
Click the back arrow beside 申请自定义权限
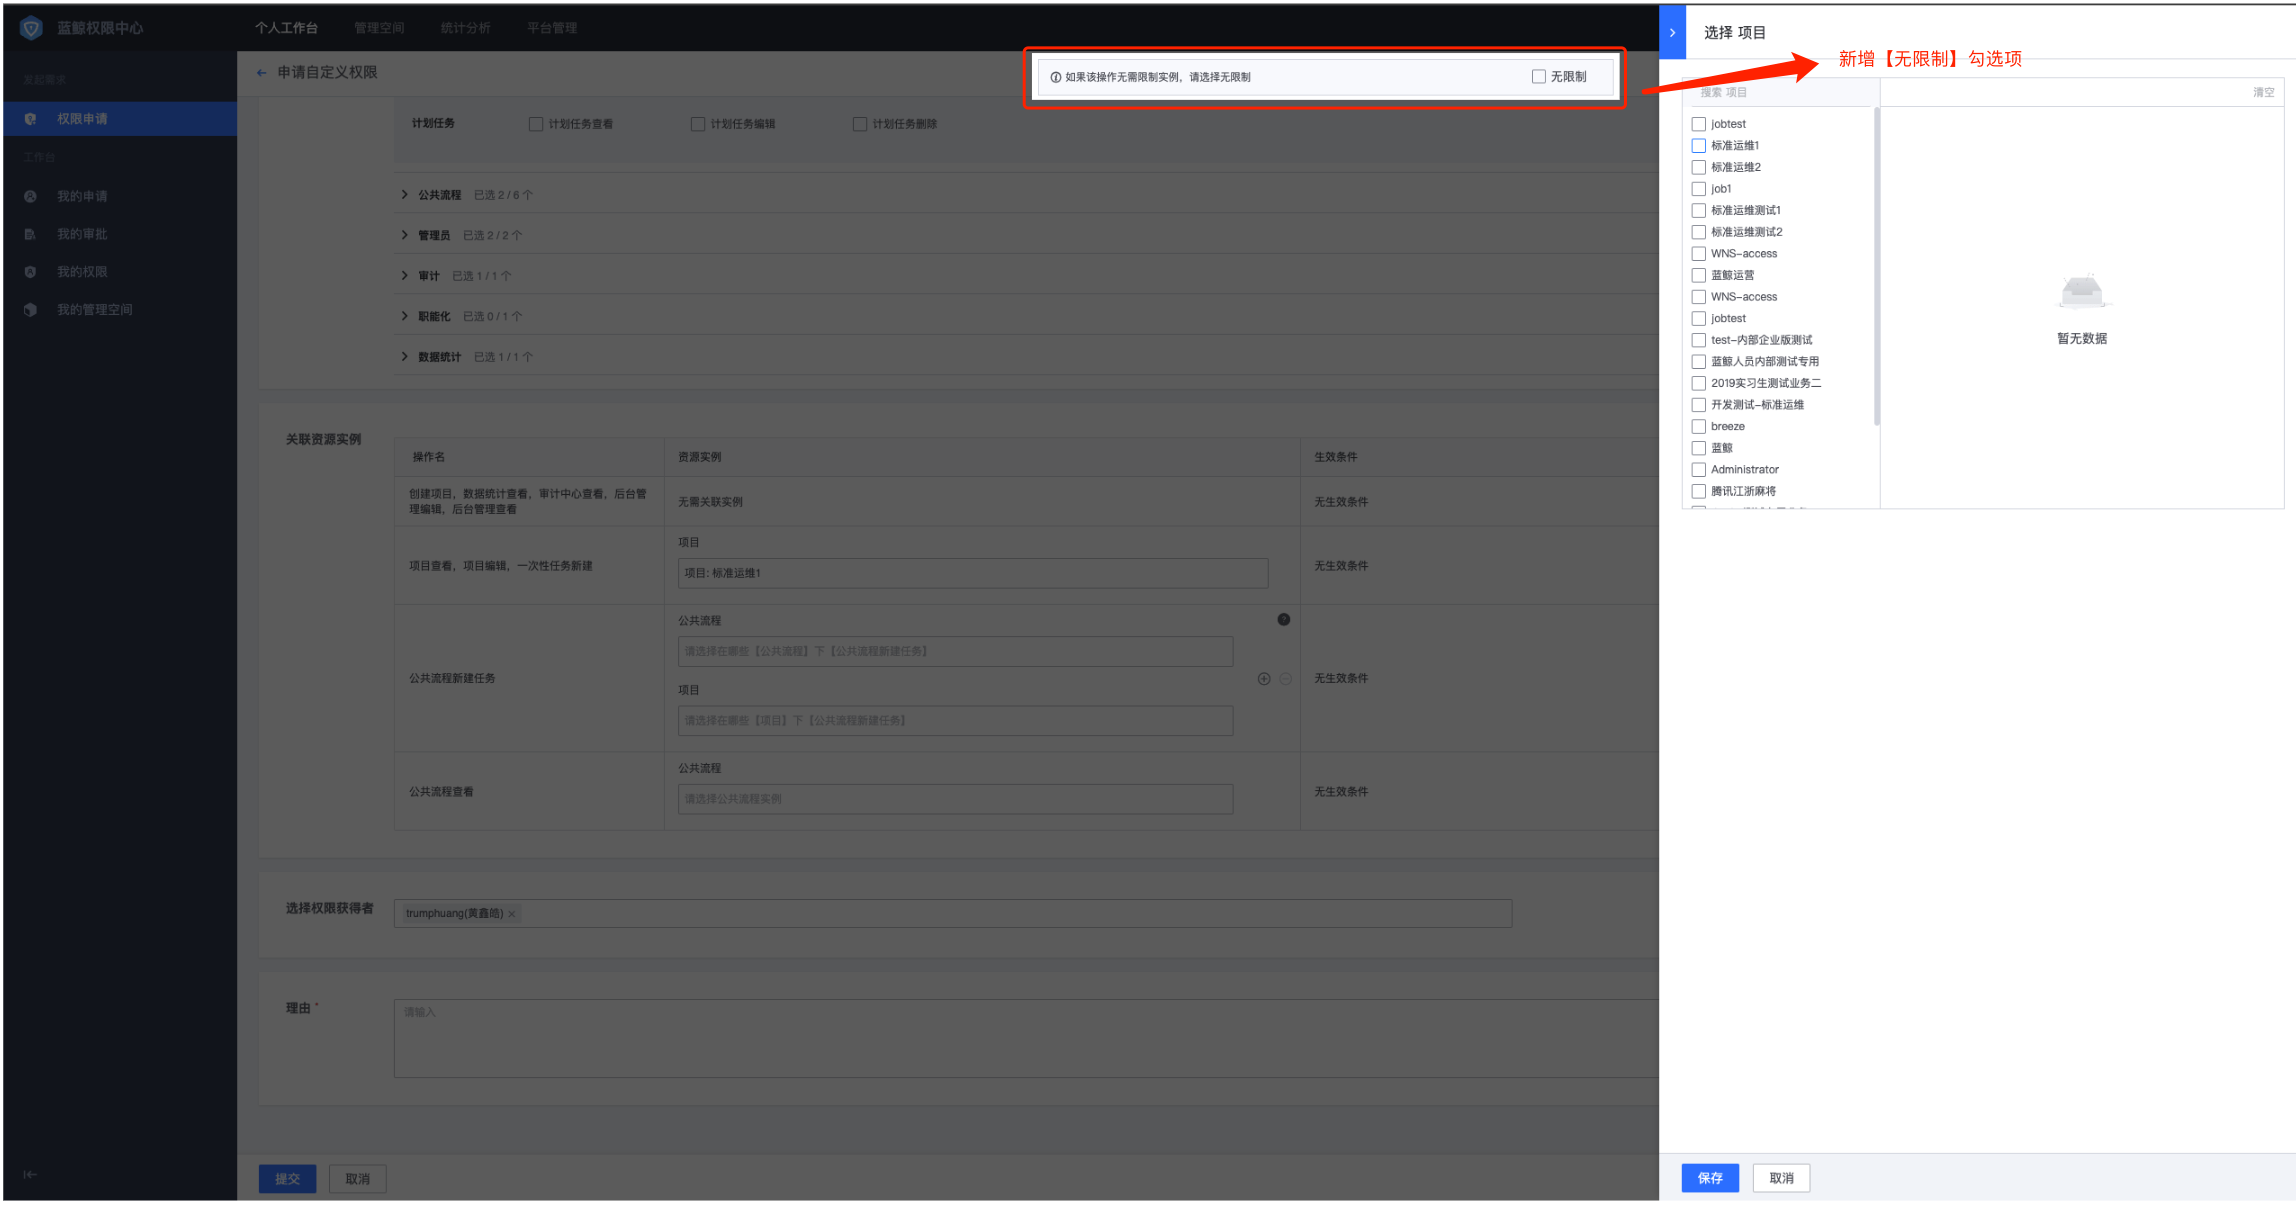pyautogui.click(x=261, y=73)
